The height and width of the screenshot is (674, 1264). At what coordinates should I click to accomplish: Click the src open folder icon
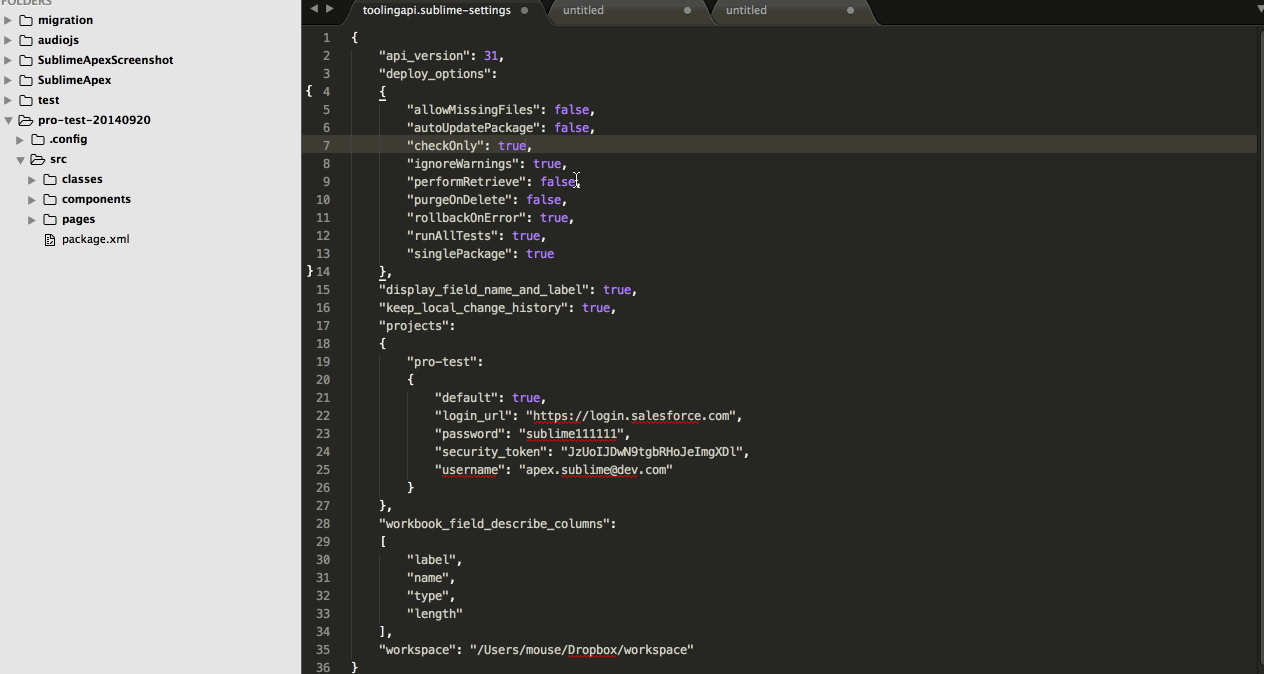[38, 159]
